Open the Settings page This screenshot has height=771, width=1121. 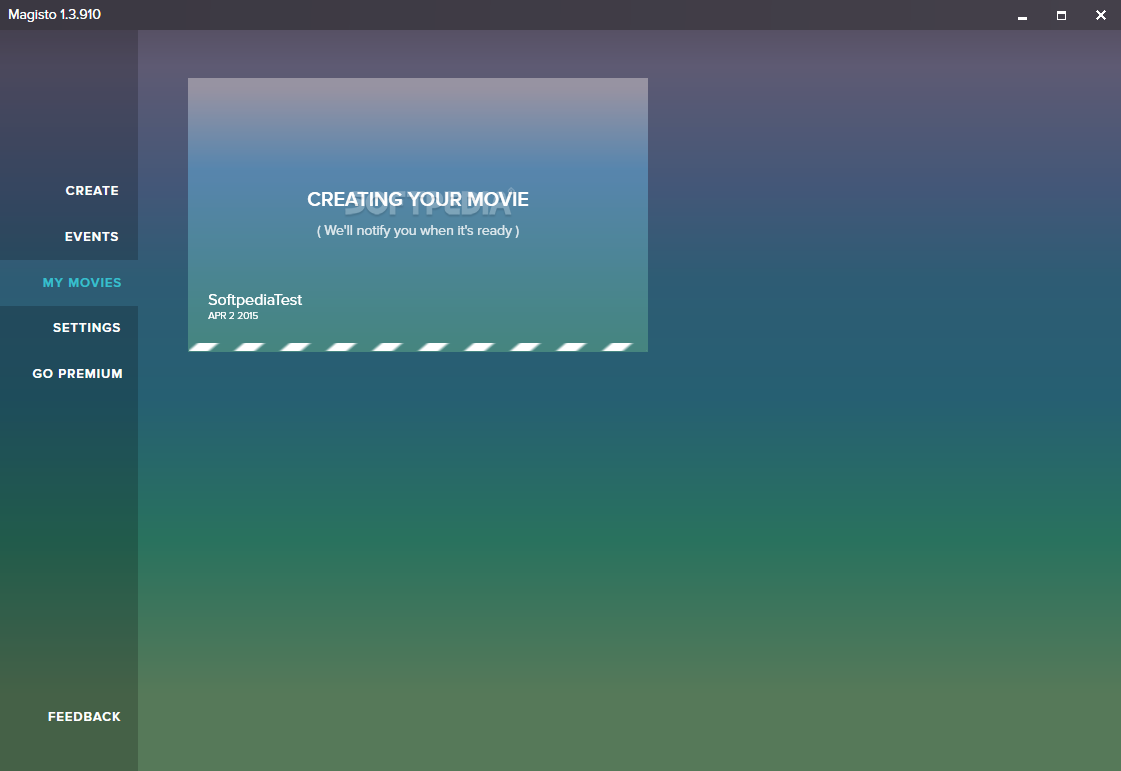(x=87, y=328)
